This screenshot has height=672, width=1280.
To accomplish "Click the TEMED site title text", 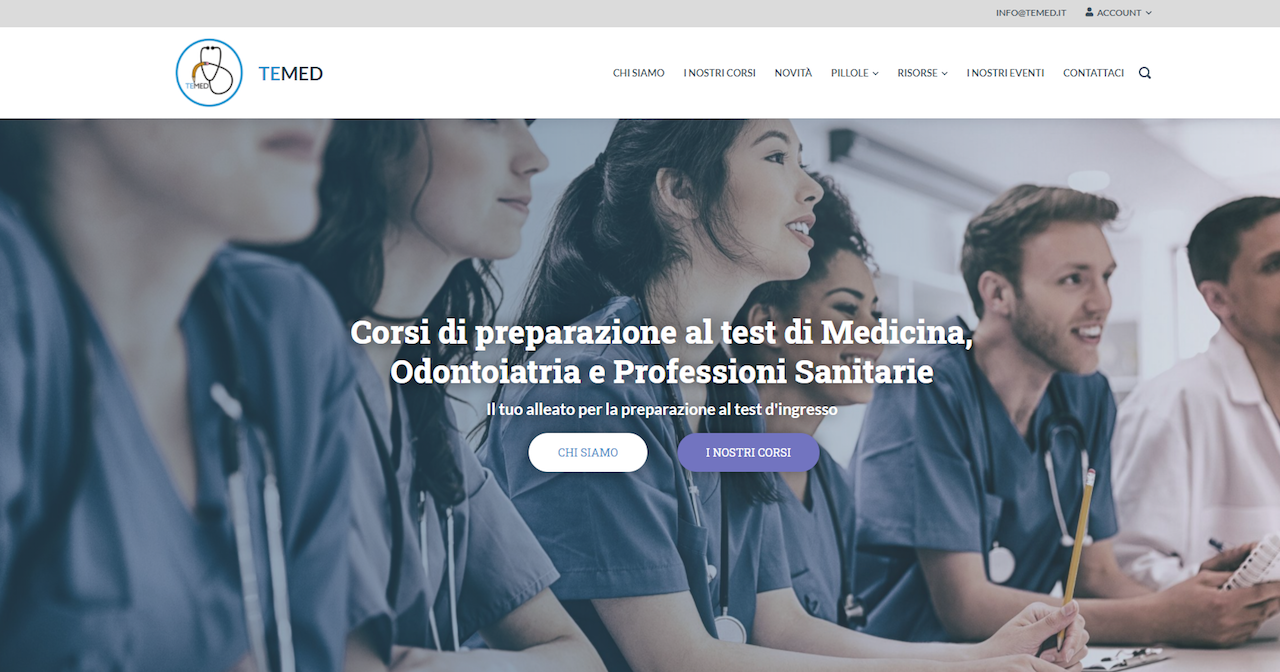I will pyautogui.click(x=290, y=73).
